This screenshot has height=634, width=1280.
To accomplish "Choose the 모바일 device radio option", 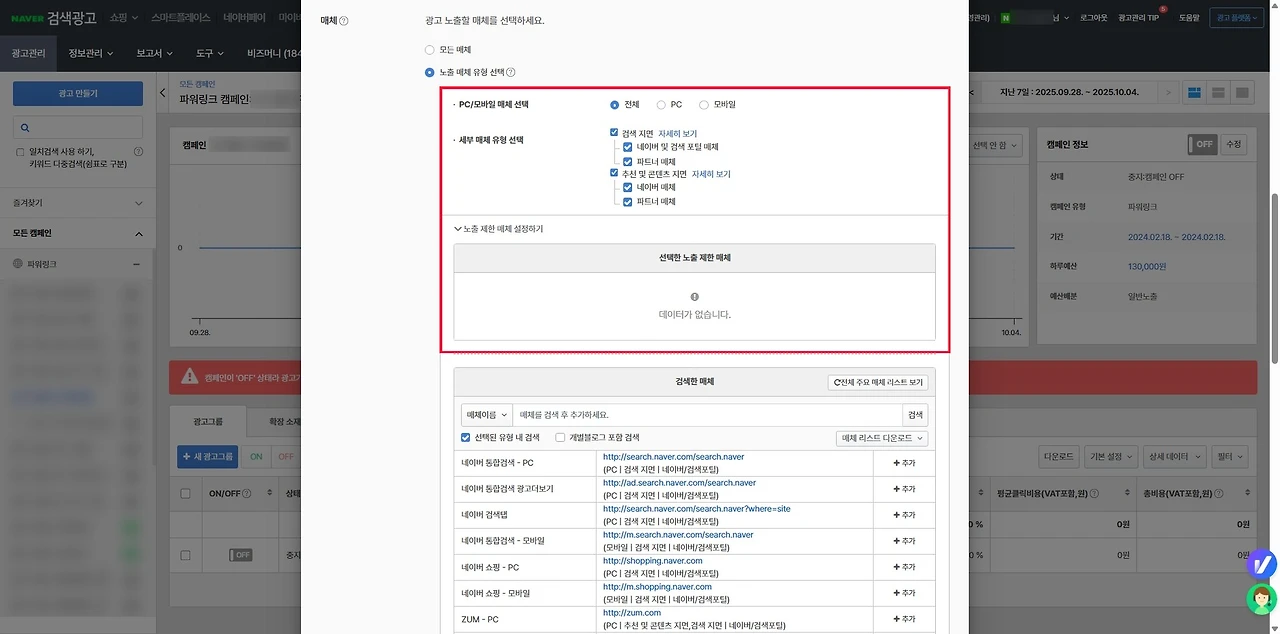I will click(704, 104).
